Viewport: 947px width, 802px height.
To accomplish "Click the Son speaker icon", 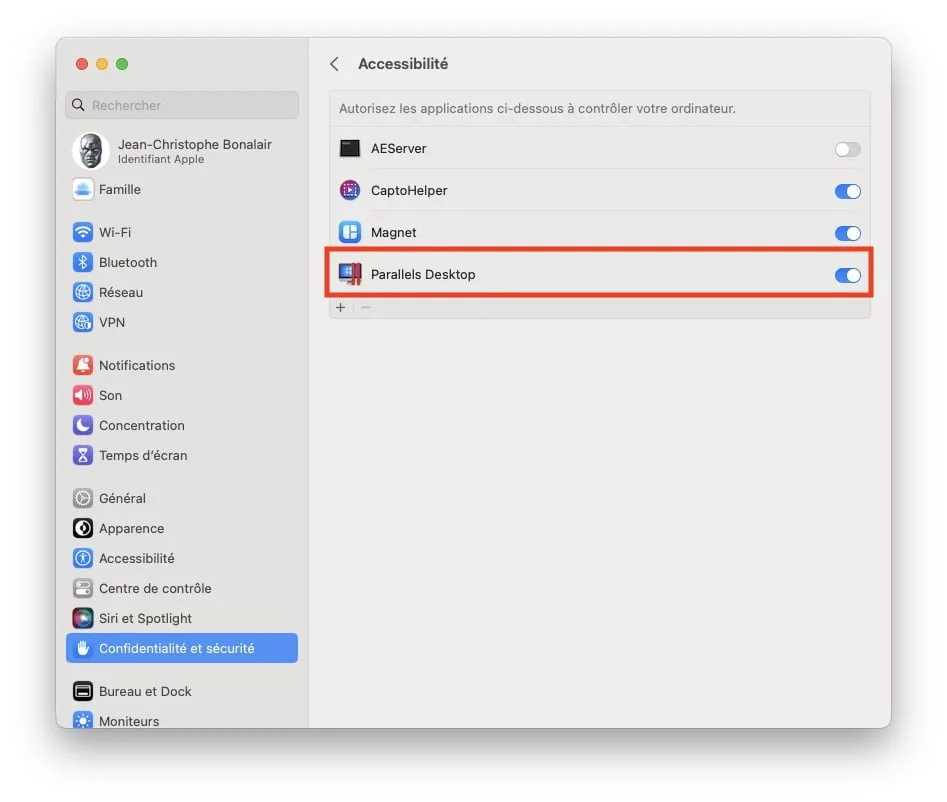I will pos(83,396).
